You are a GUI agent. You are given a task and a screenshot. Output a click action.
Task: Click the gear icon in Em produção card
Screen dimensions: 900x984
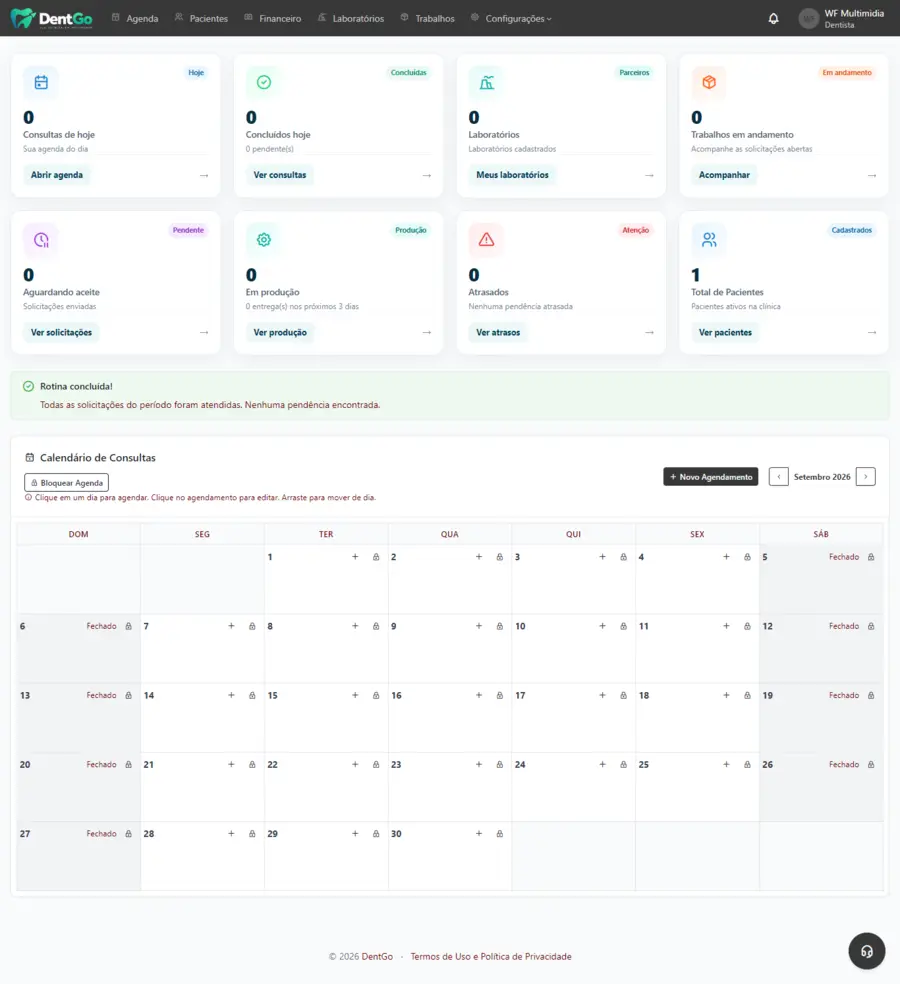[x=264, y=240]
